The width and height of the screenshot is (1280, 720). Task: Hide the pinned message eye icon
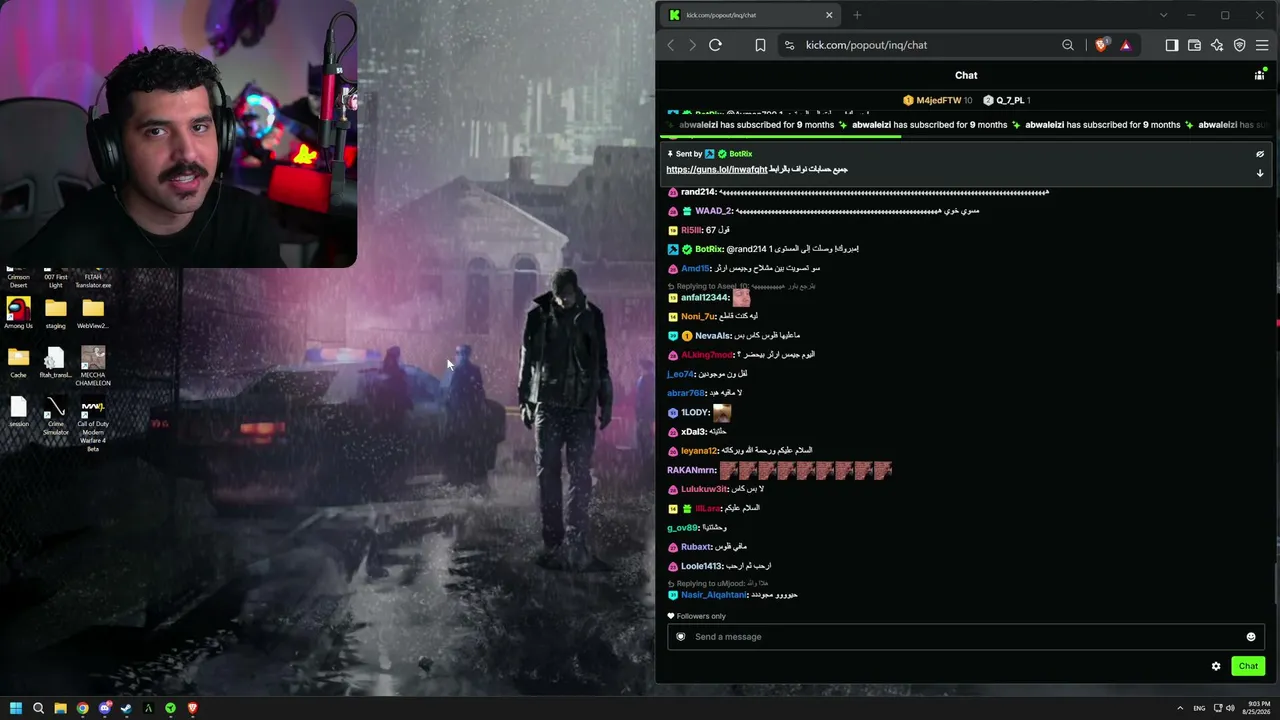(1260, 154)
